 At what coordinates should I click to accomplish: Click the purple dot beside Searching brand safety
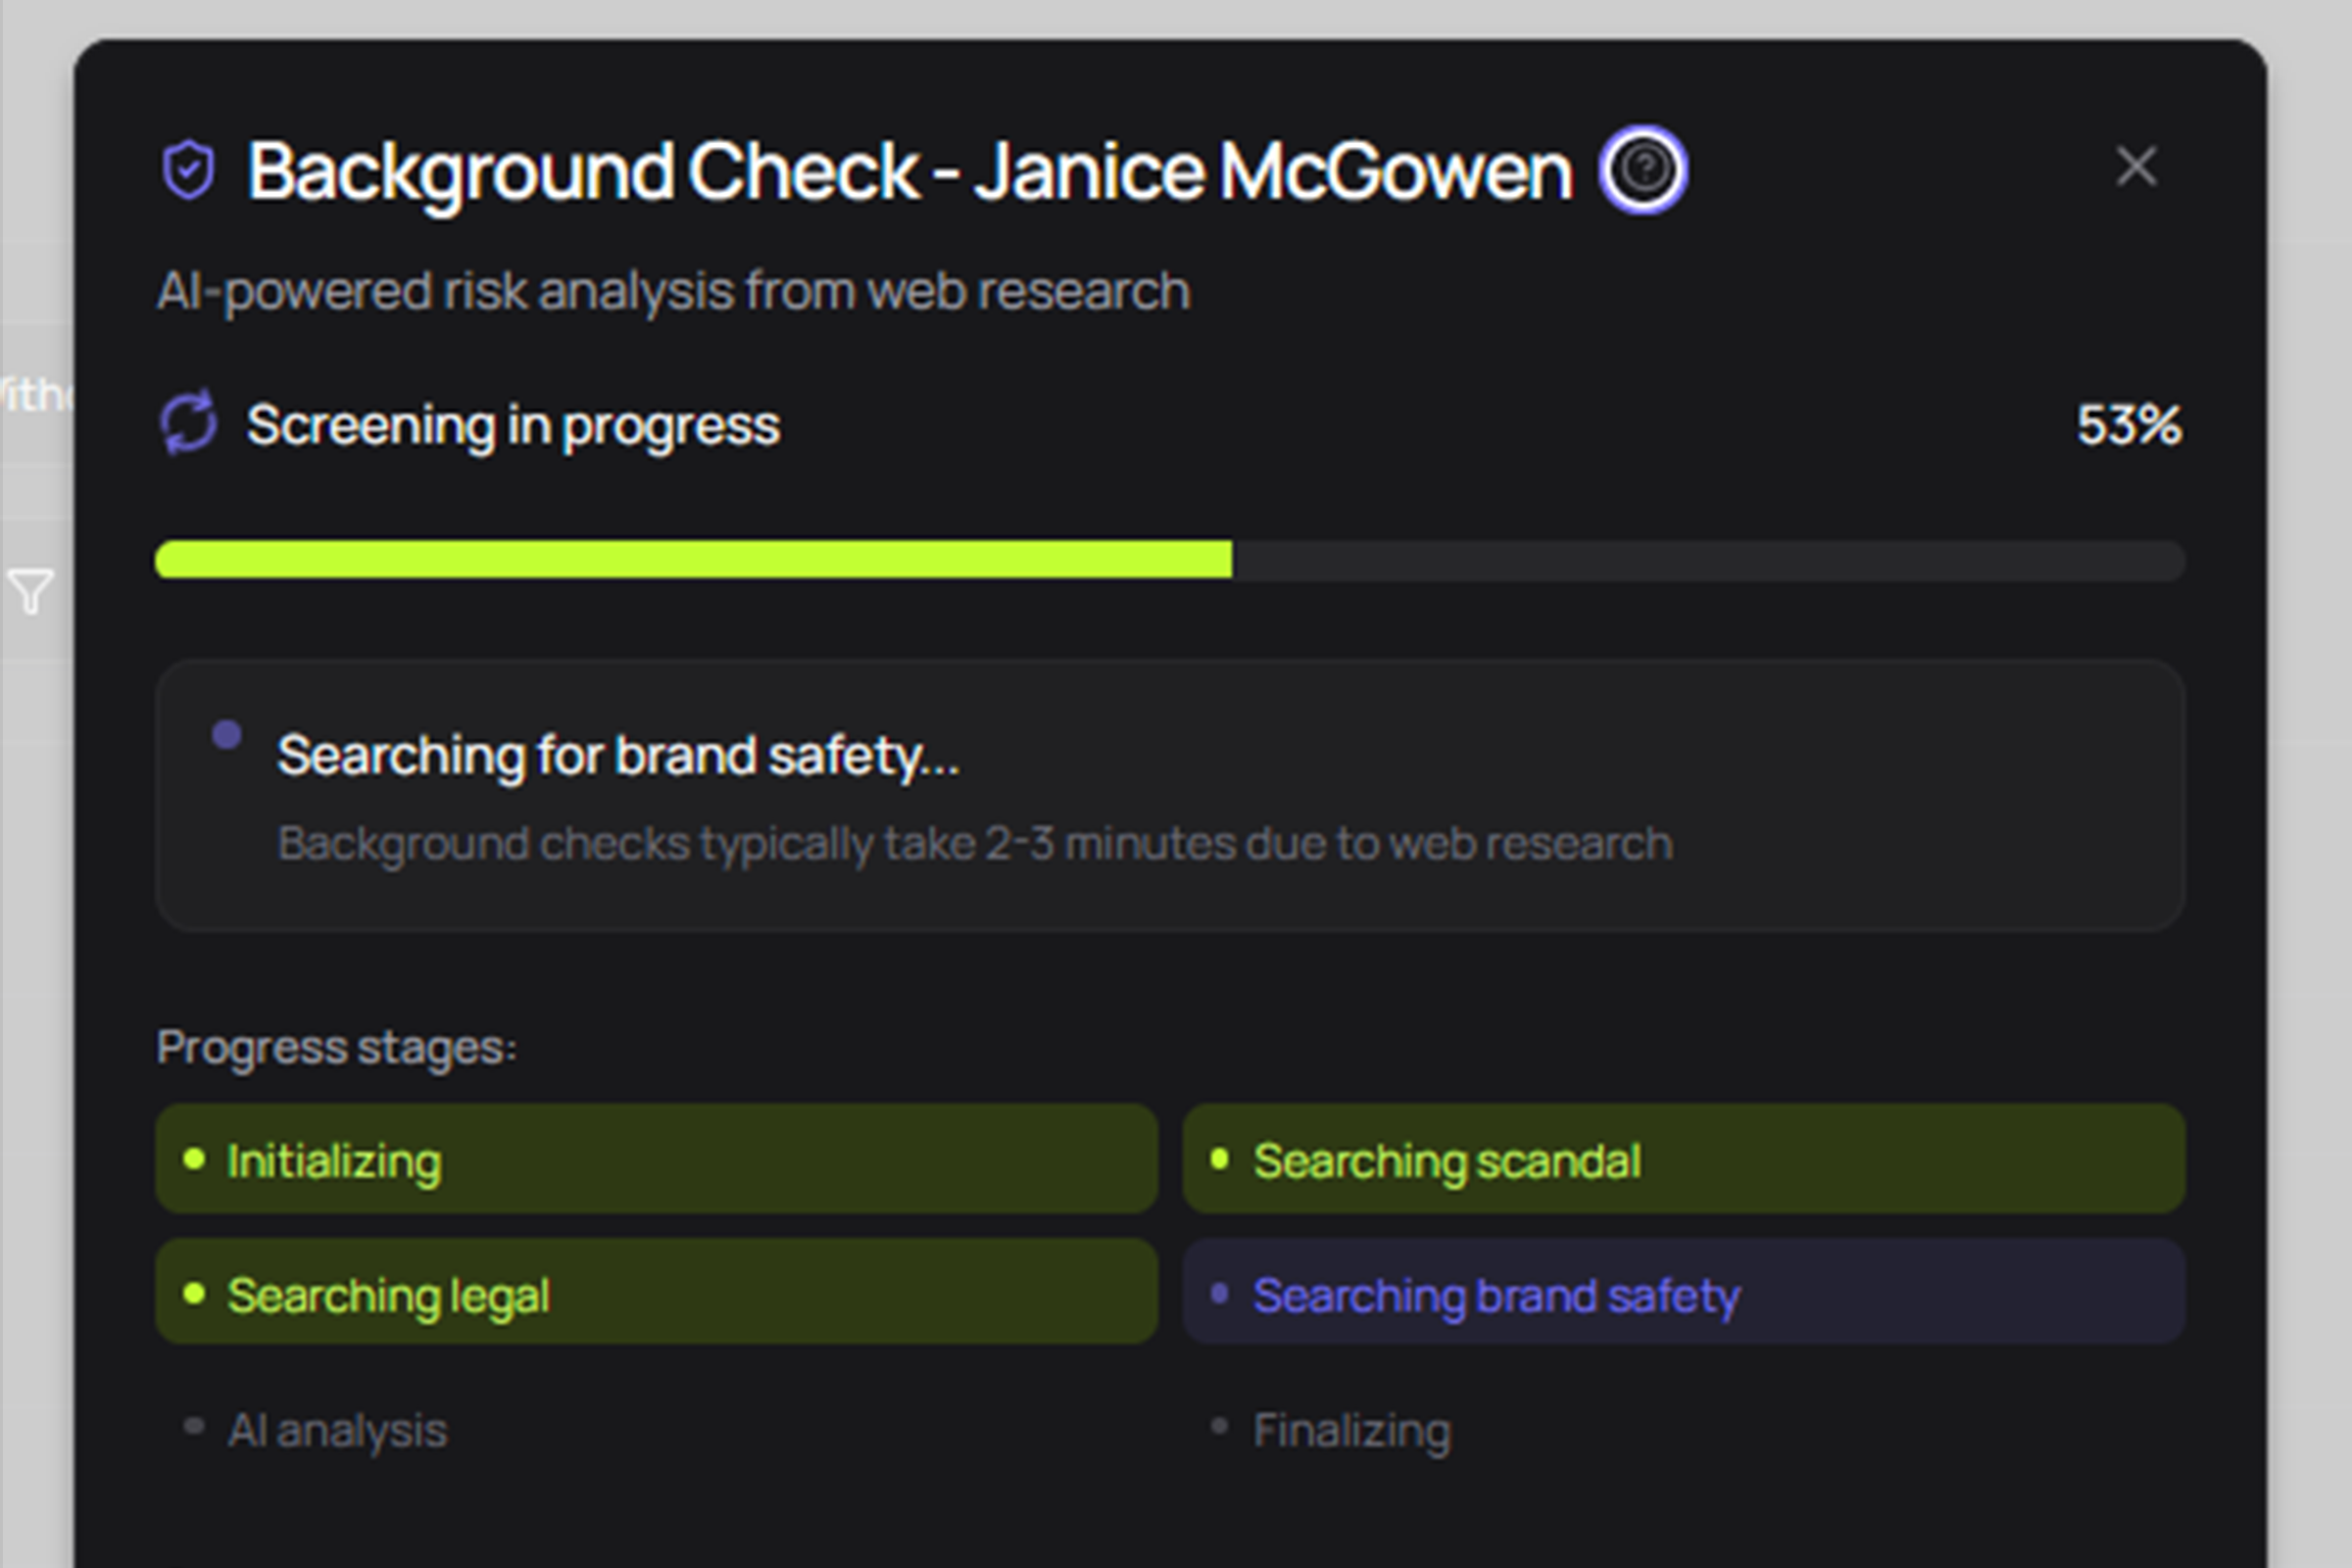click(x=1220, y=1293)
